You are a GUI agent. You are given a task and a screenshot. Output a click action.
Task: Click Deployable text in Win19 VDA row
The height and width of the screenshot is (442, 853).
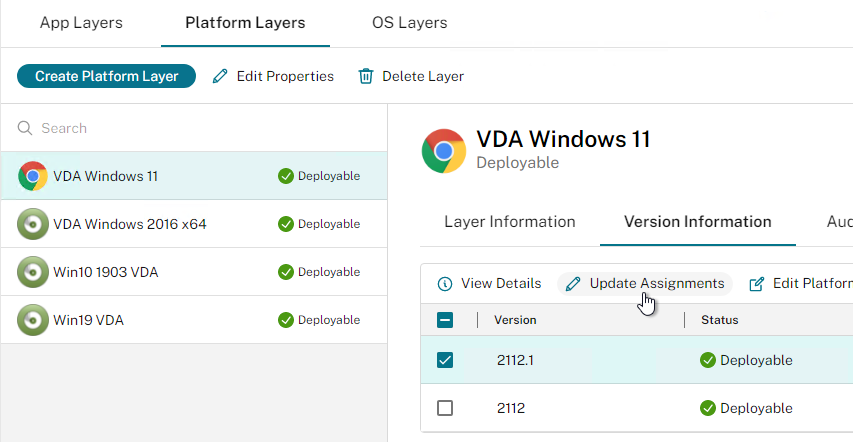[x=329, y=320]
